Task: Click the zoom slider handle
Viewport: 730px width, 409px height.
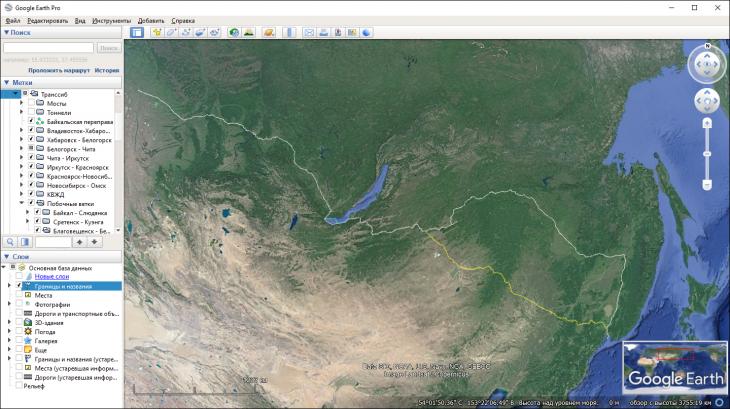Action: (707, 154)
